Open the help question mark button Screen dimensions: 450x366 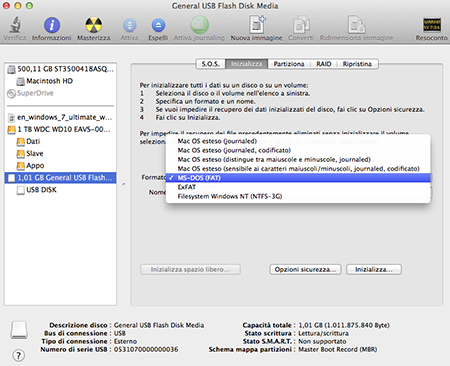pyautogui.click(x=19, y=355)
